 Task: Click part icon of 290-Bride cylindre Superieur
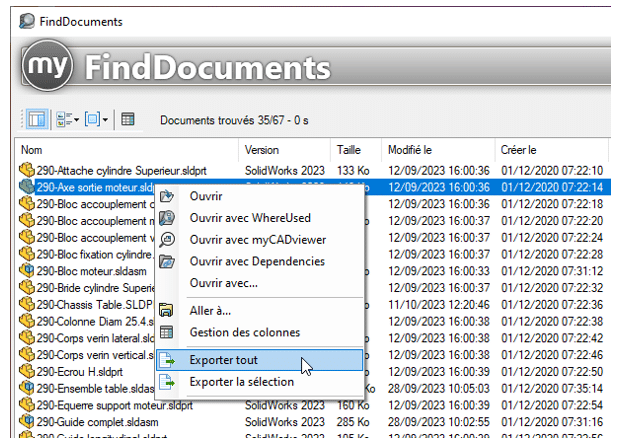[27, 287]
